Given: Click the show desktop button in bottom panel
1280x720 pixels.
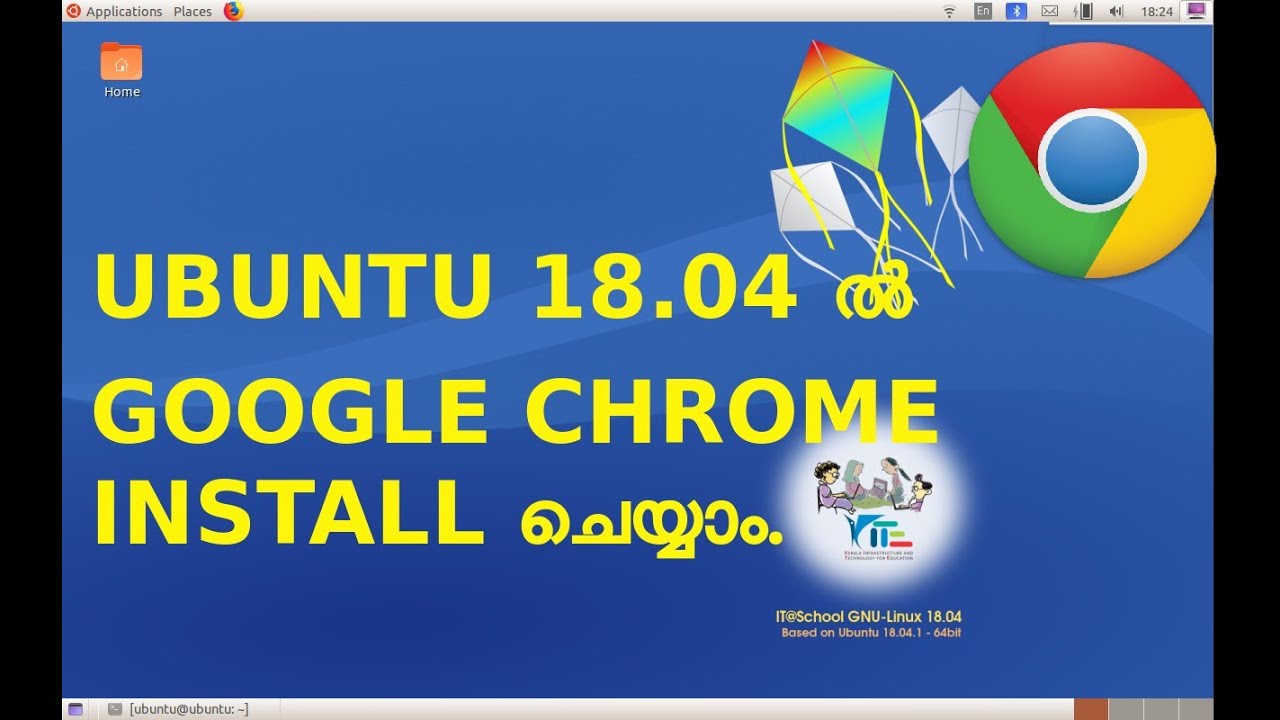Looking at the screenshot, I should click(x=75, y=709).
